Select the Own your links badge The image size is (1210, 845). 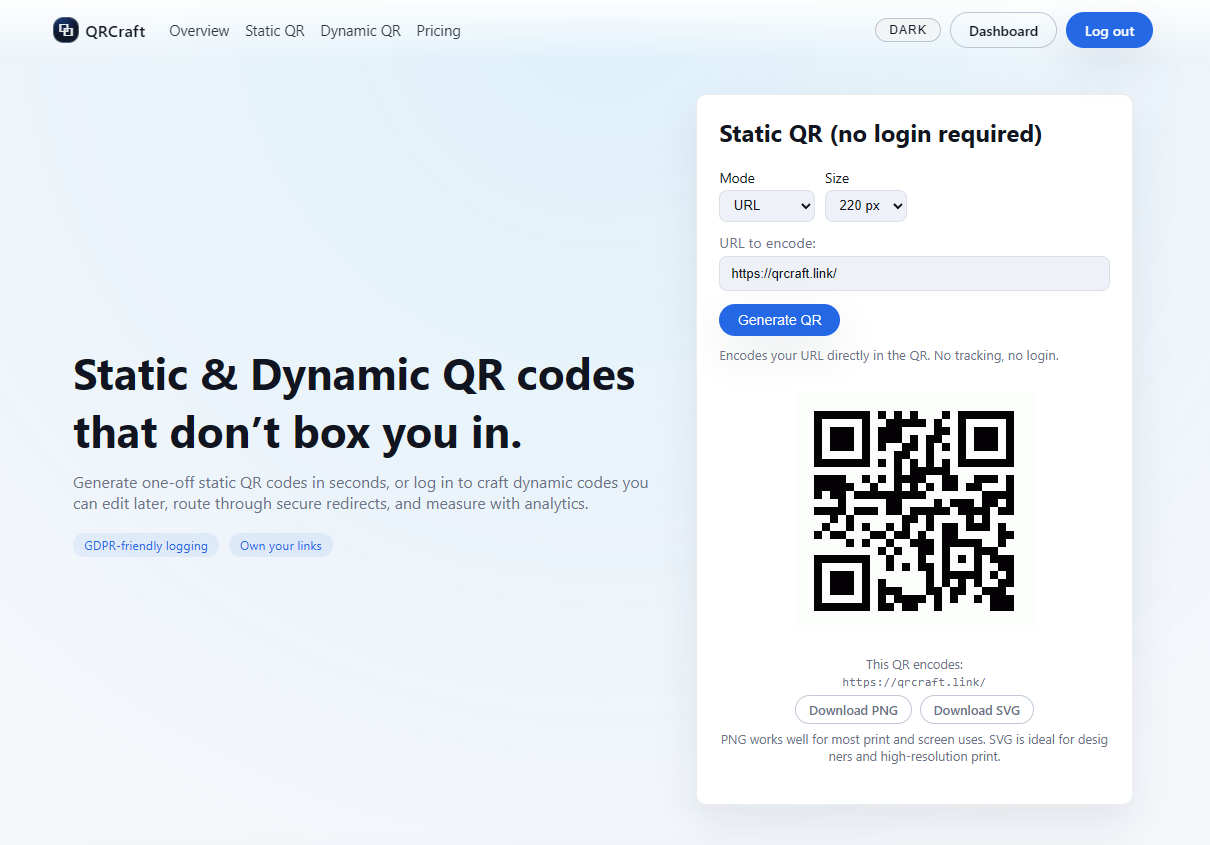[281, 546]
